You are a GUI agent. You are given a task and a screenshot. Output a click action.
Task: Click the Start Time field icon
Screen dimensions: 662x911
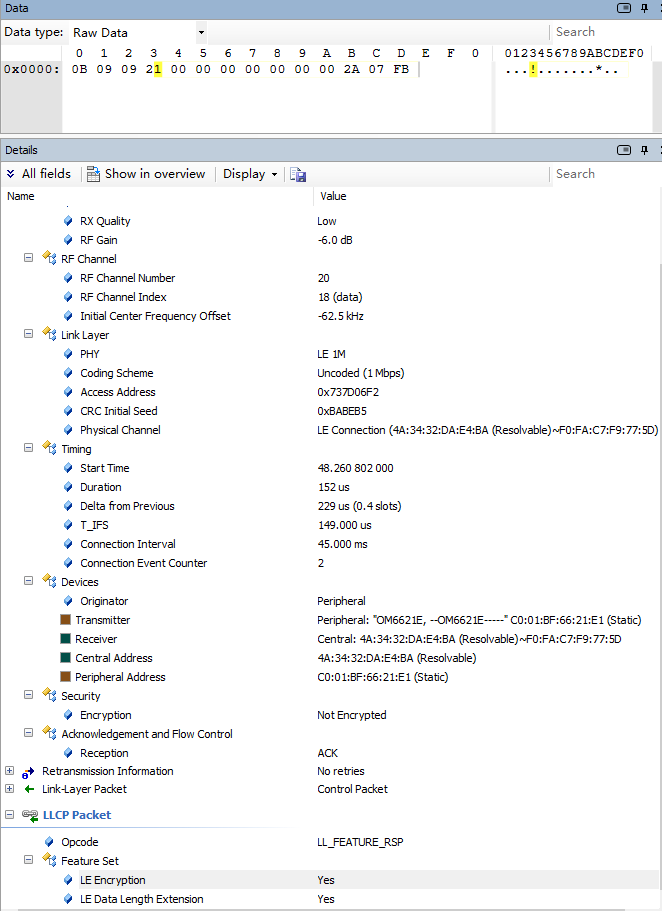68,468
